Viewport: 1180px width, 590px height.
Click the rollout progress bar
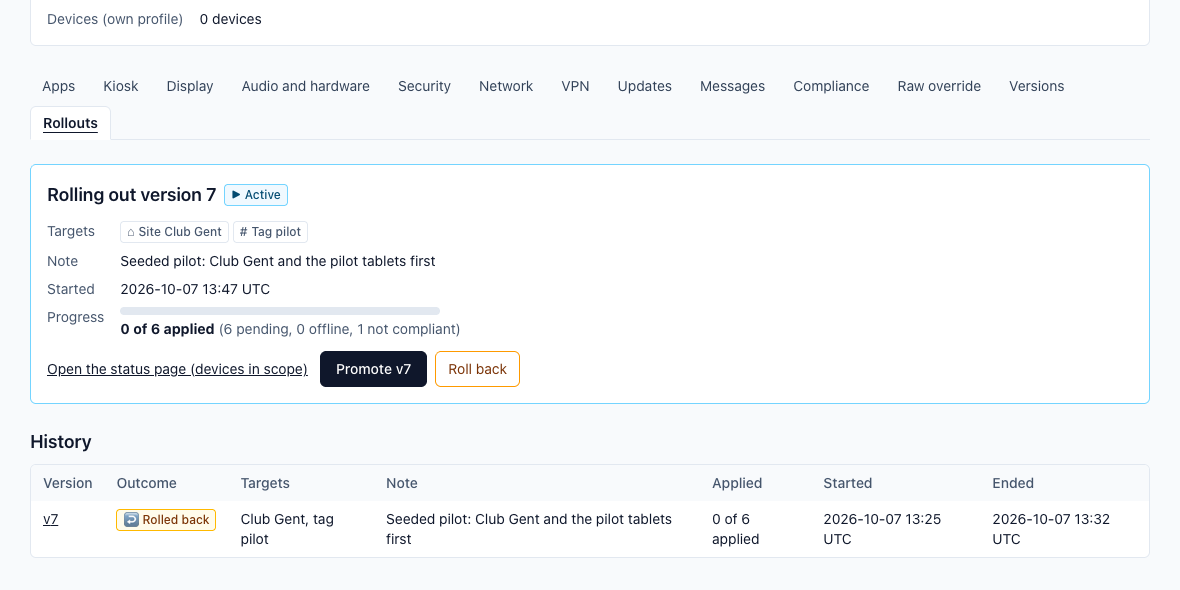280,311
